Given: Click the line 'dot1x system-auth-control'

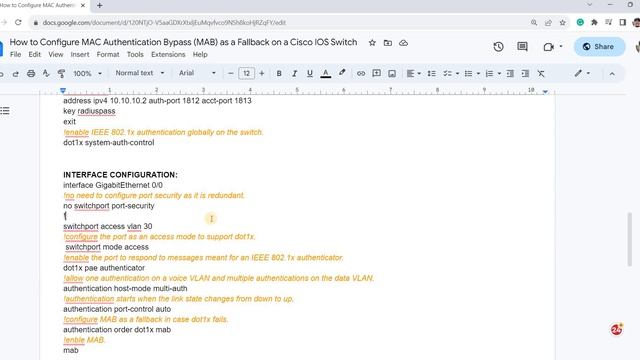Looking at the screenshot, I should (109, 142).
